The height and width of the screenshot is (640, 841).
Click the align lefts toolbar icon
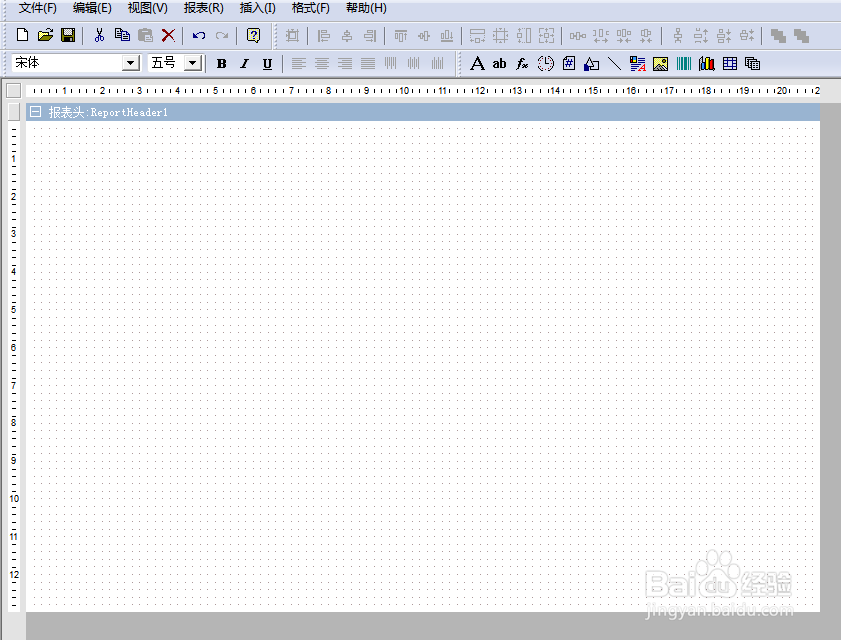pyautogui.click(x=323, y=36)
